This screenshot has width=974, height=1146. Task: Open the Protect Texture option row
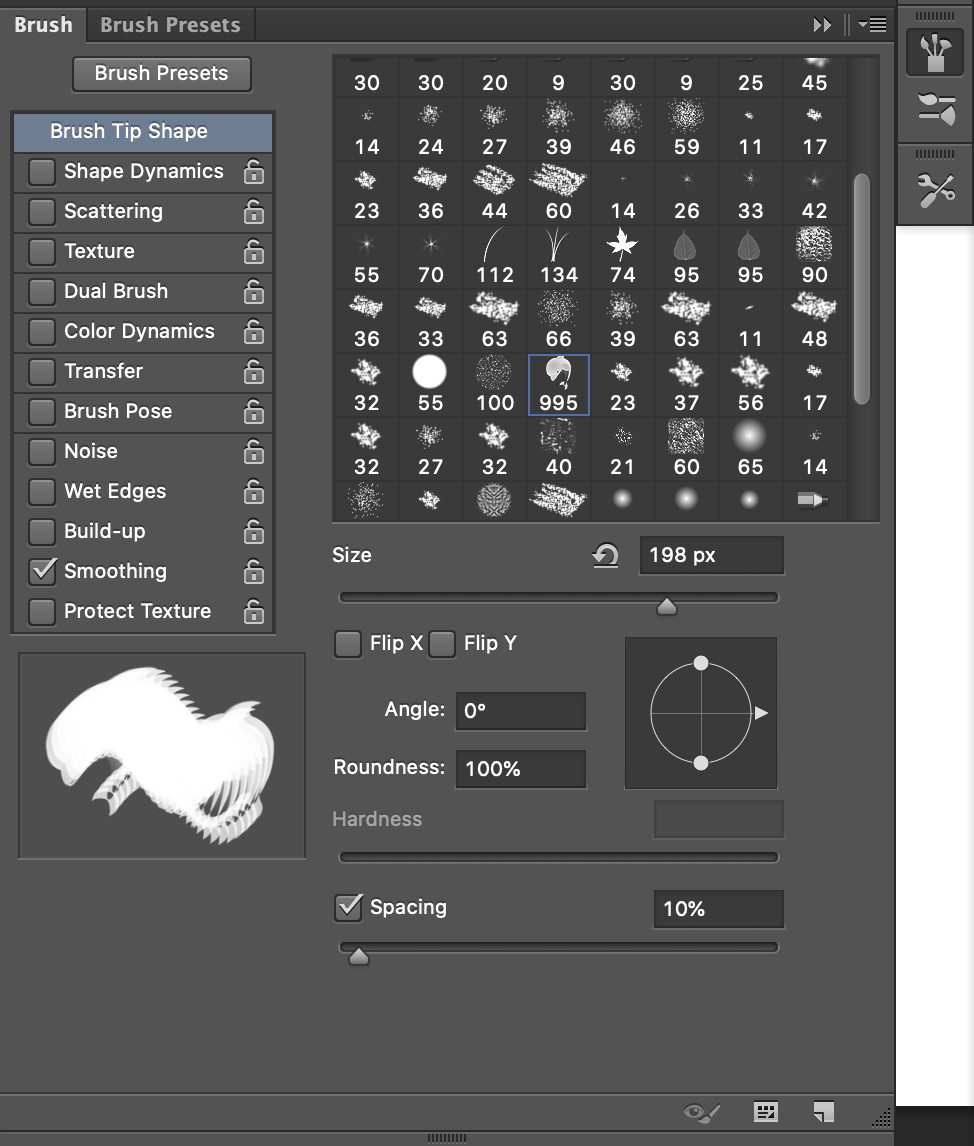[x=143, y=612]
